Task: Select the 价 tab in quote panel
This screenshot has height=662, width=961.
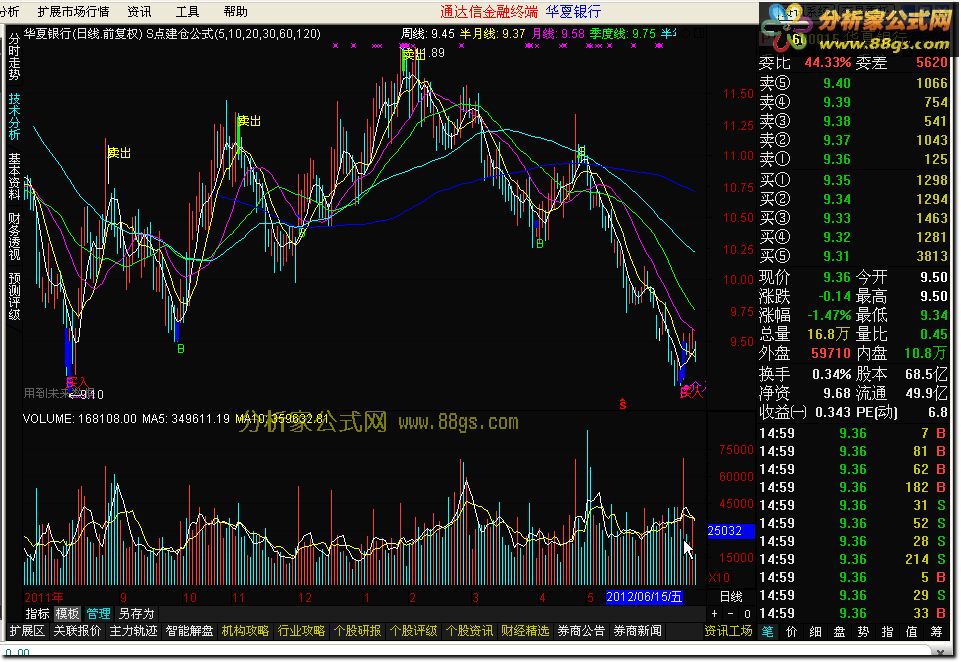Action: pyautogui.click(x=791, y=631)
